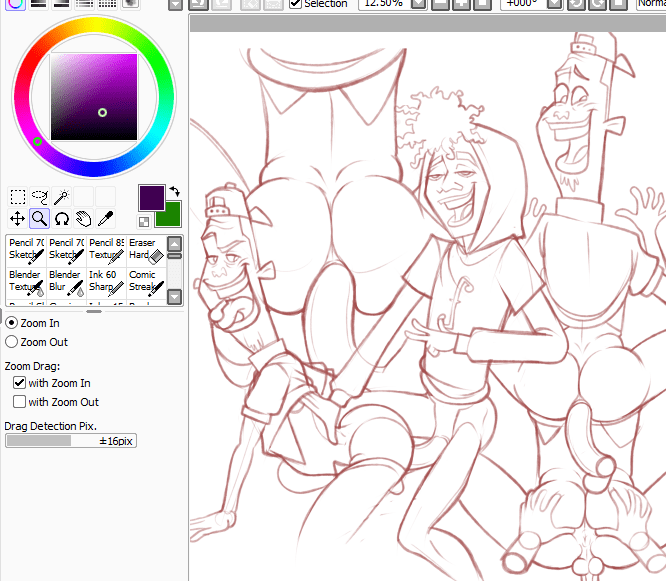Select the Zoom Out radio option
This screenshot has height=581, width=666.
pos(12,342)
